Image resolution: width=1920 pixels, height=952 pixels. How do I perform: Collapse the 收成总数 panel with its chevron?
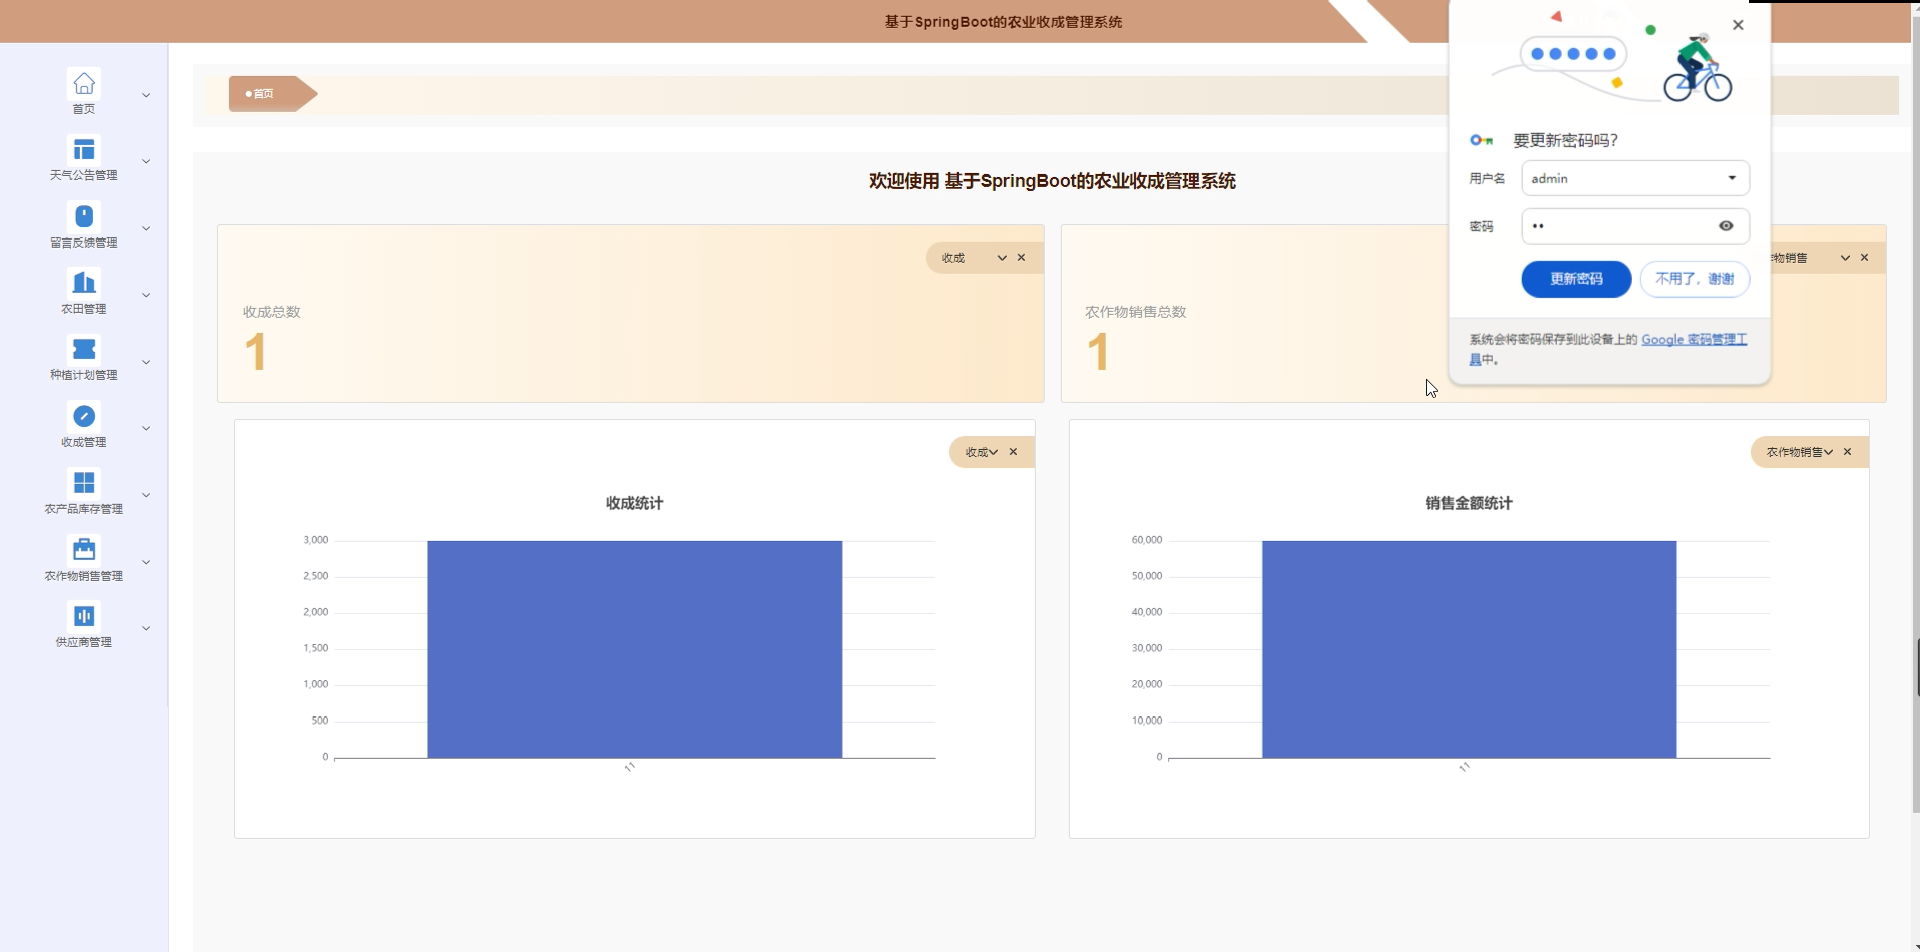(1001, 257)
